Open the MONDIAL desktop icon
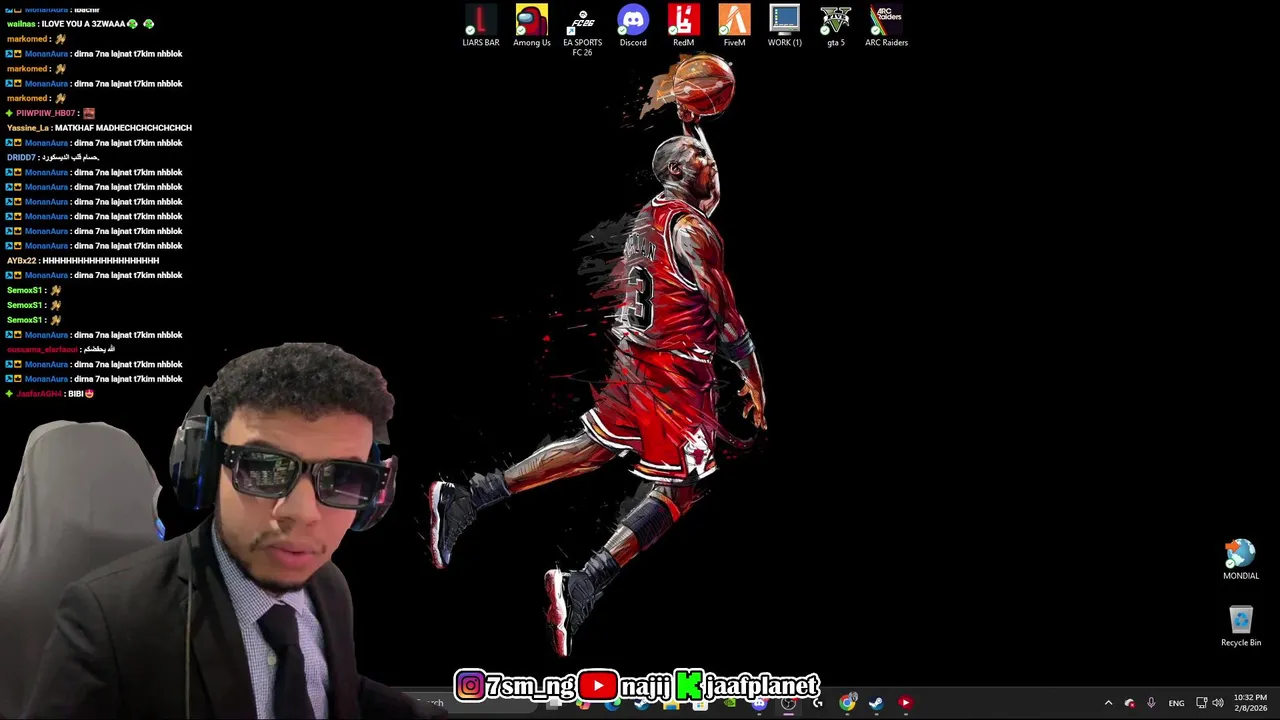Screen dimensions: 1280x720 [1241, 560]
